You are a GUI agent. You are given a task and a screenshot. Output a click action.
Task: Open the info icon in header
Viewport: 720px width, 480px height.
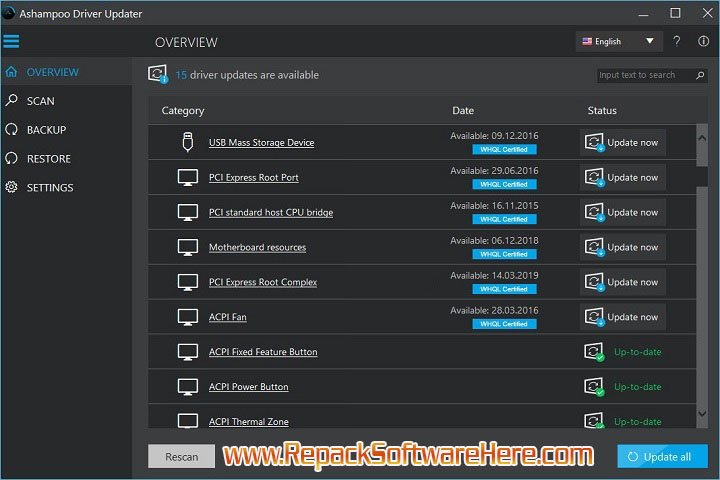tap(703, 41)
